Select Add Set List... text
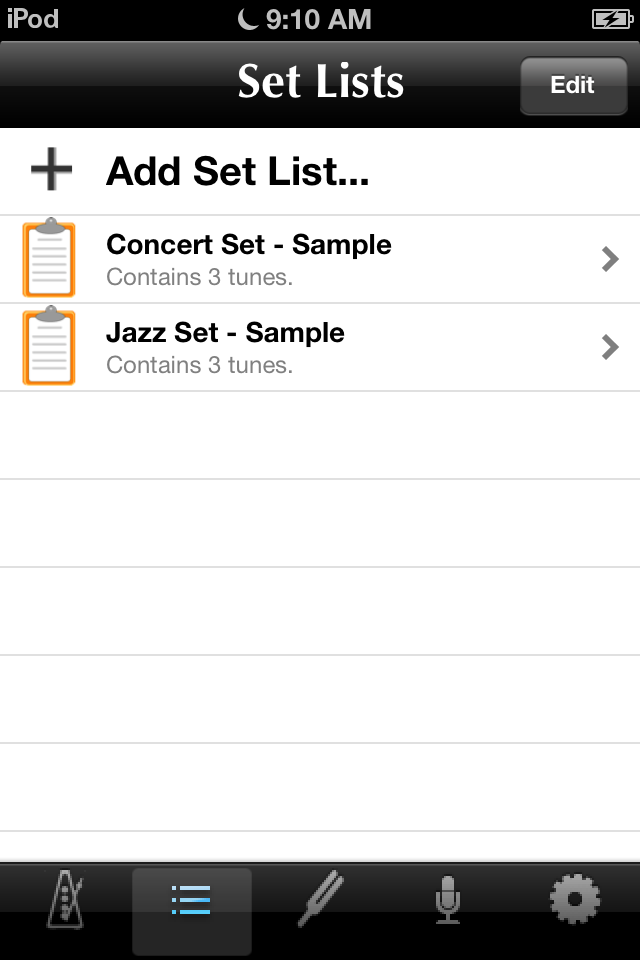 pyautogui.click(x=238, y=171)
